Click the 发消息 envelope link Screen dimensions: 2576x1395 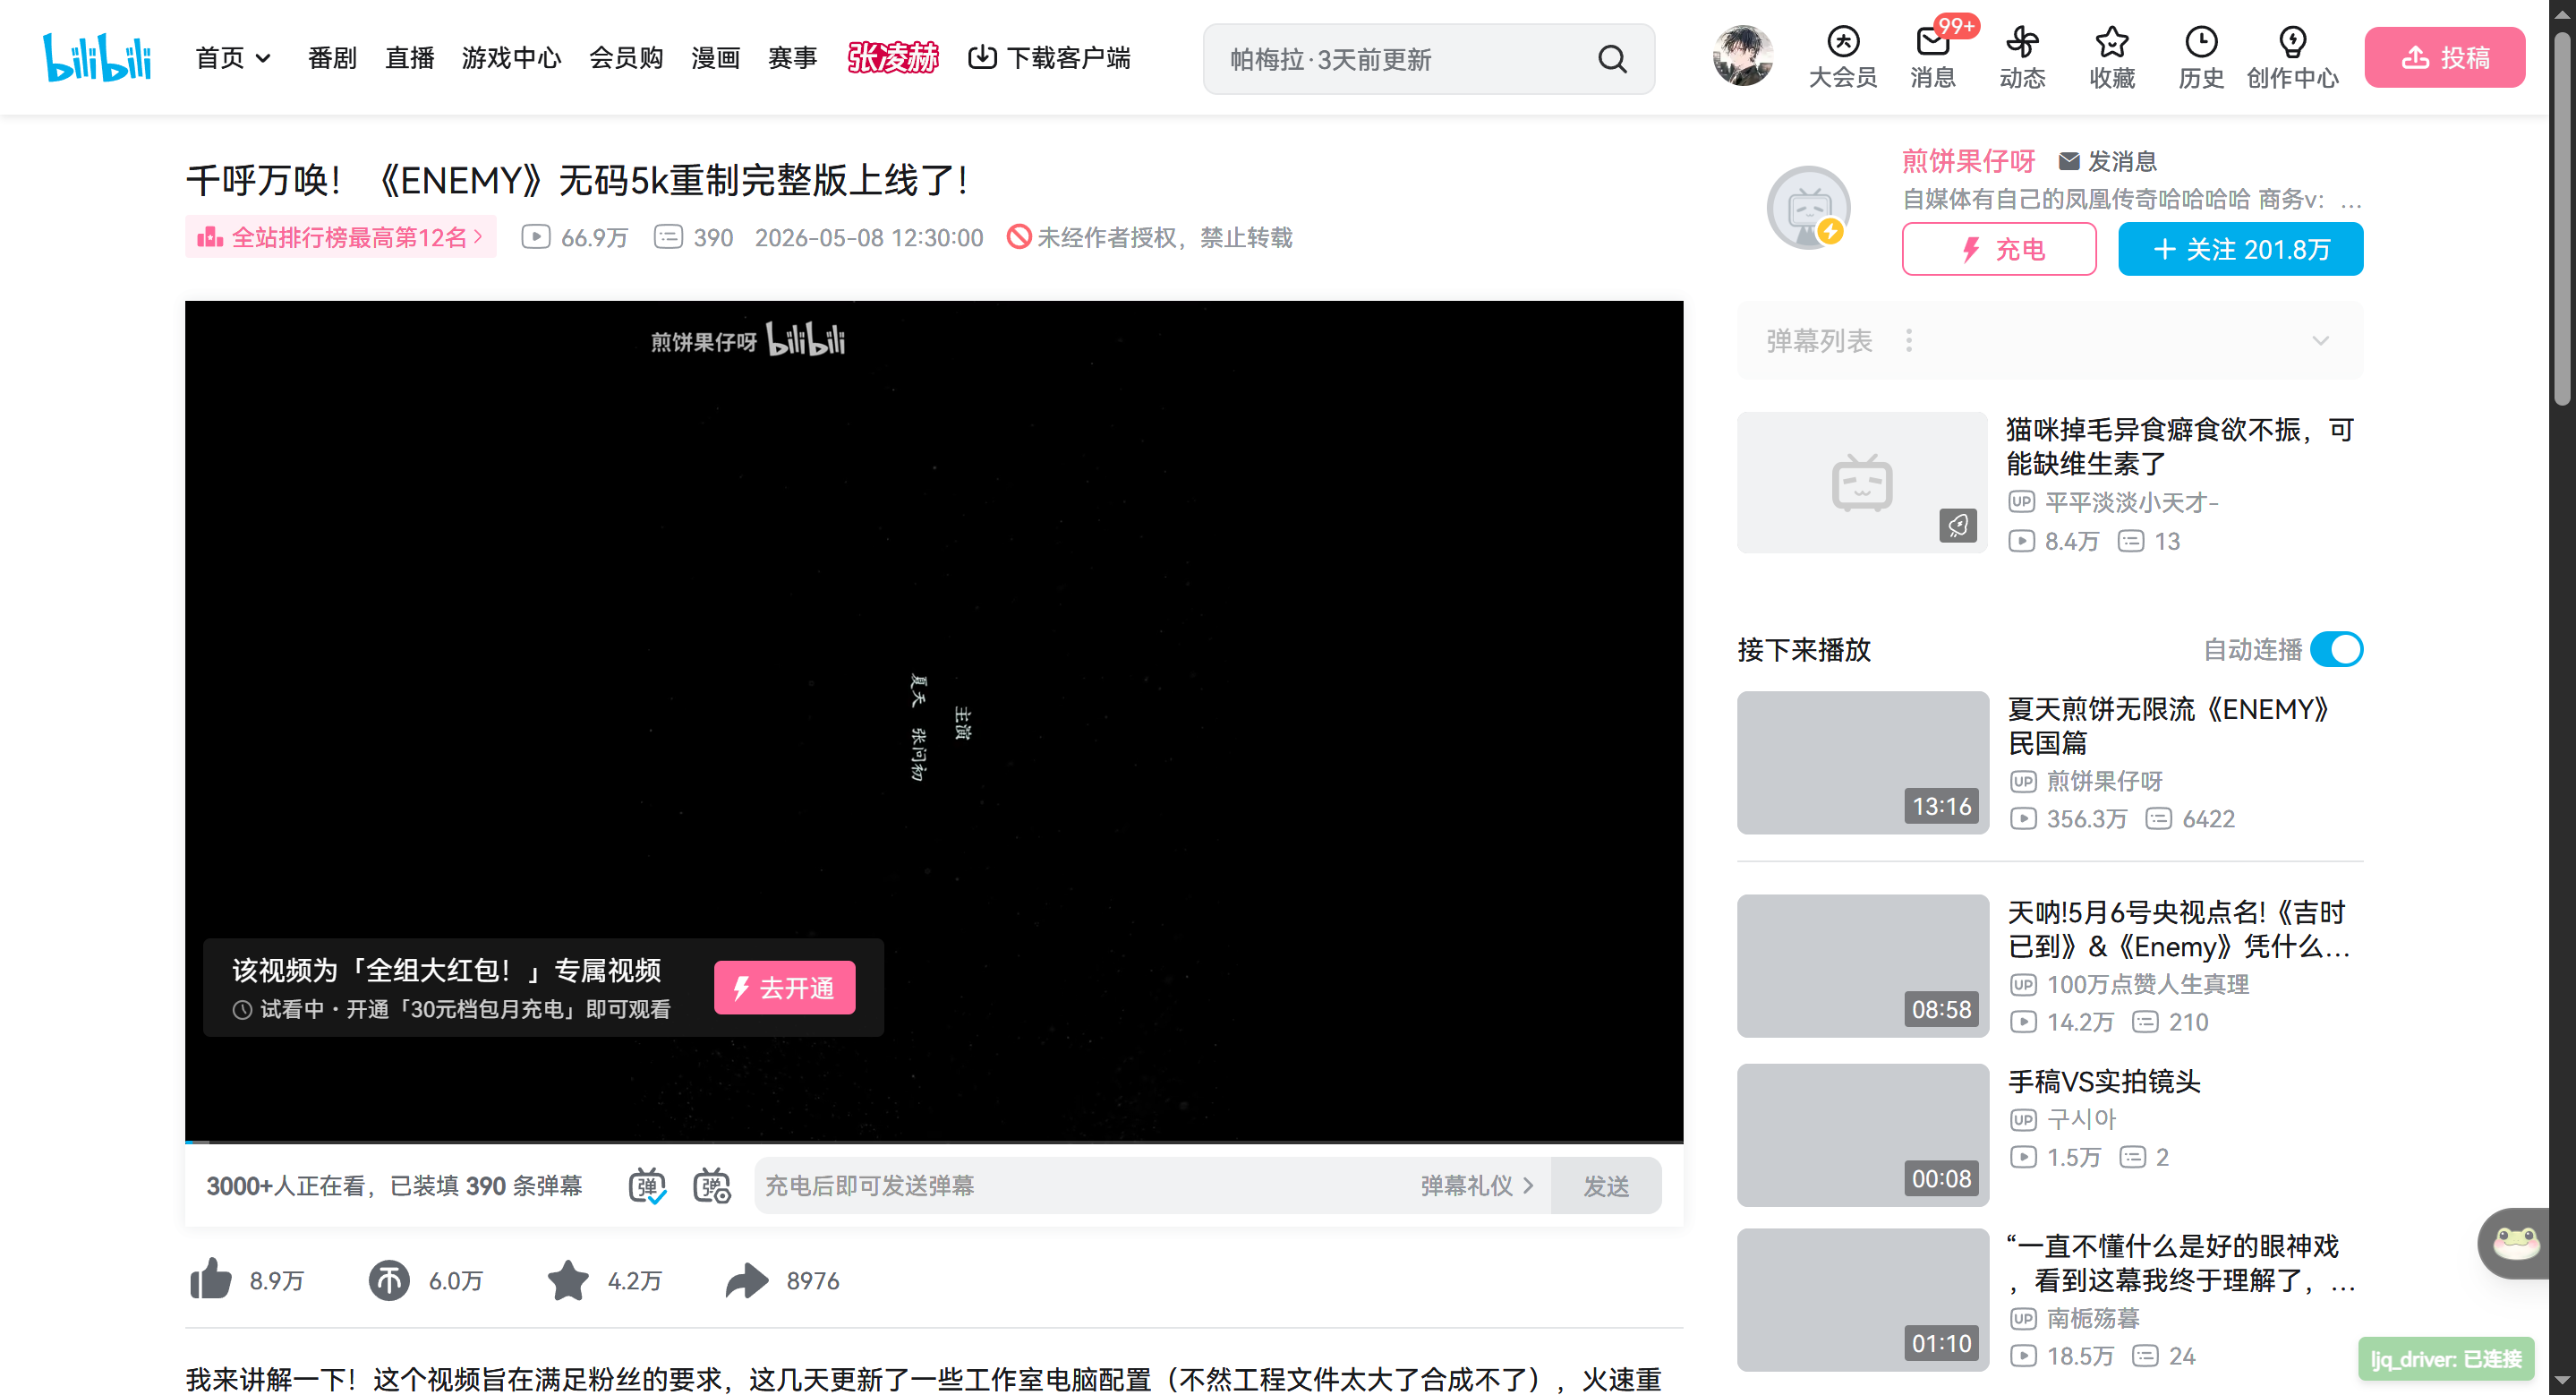click(2107, 161)
